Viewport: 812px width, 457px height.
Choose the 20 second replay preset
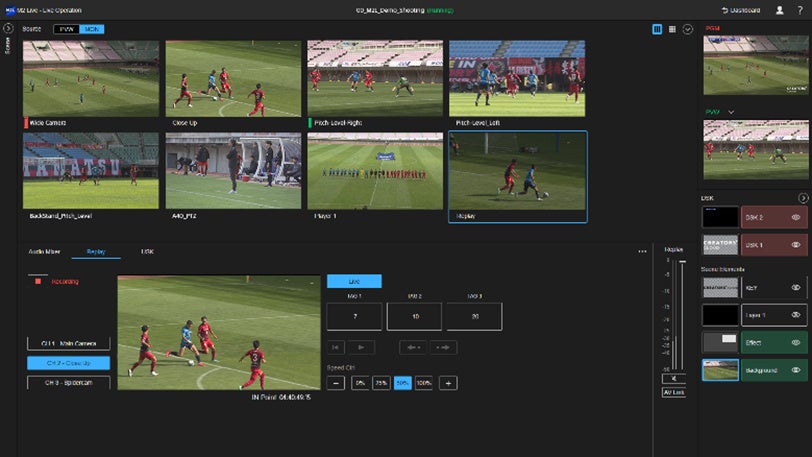point(474,316)
